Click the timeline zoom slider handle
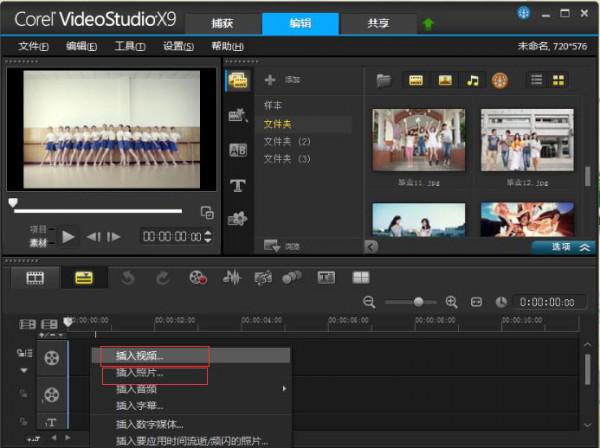The width and height of the screenshot is (600, 448). pyautogui.click(x=418, y=301)
